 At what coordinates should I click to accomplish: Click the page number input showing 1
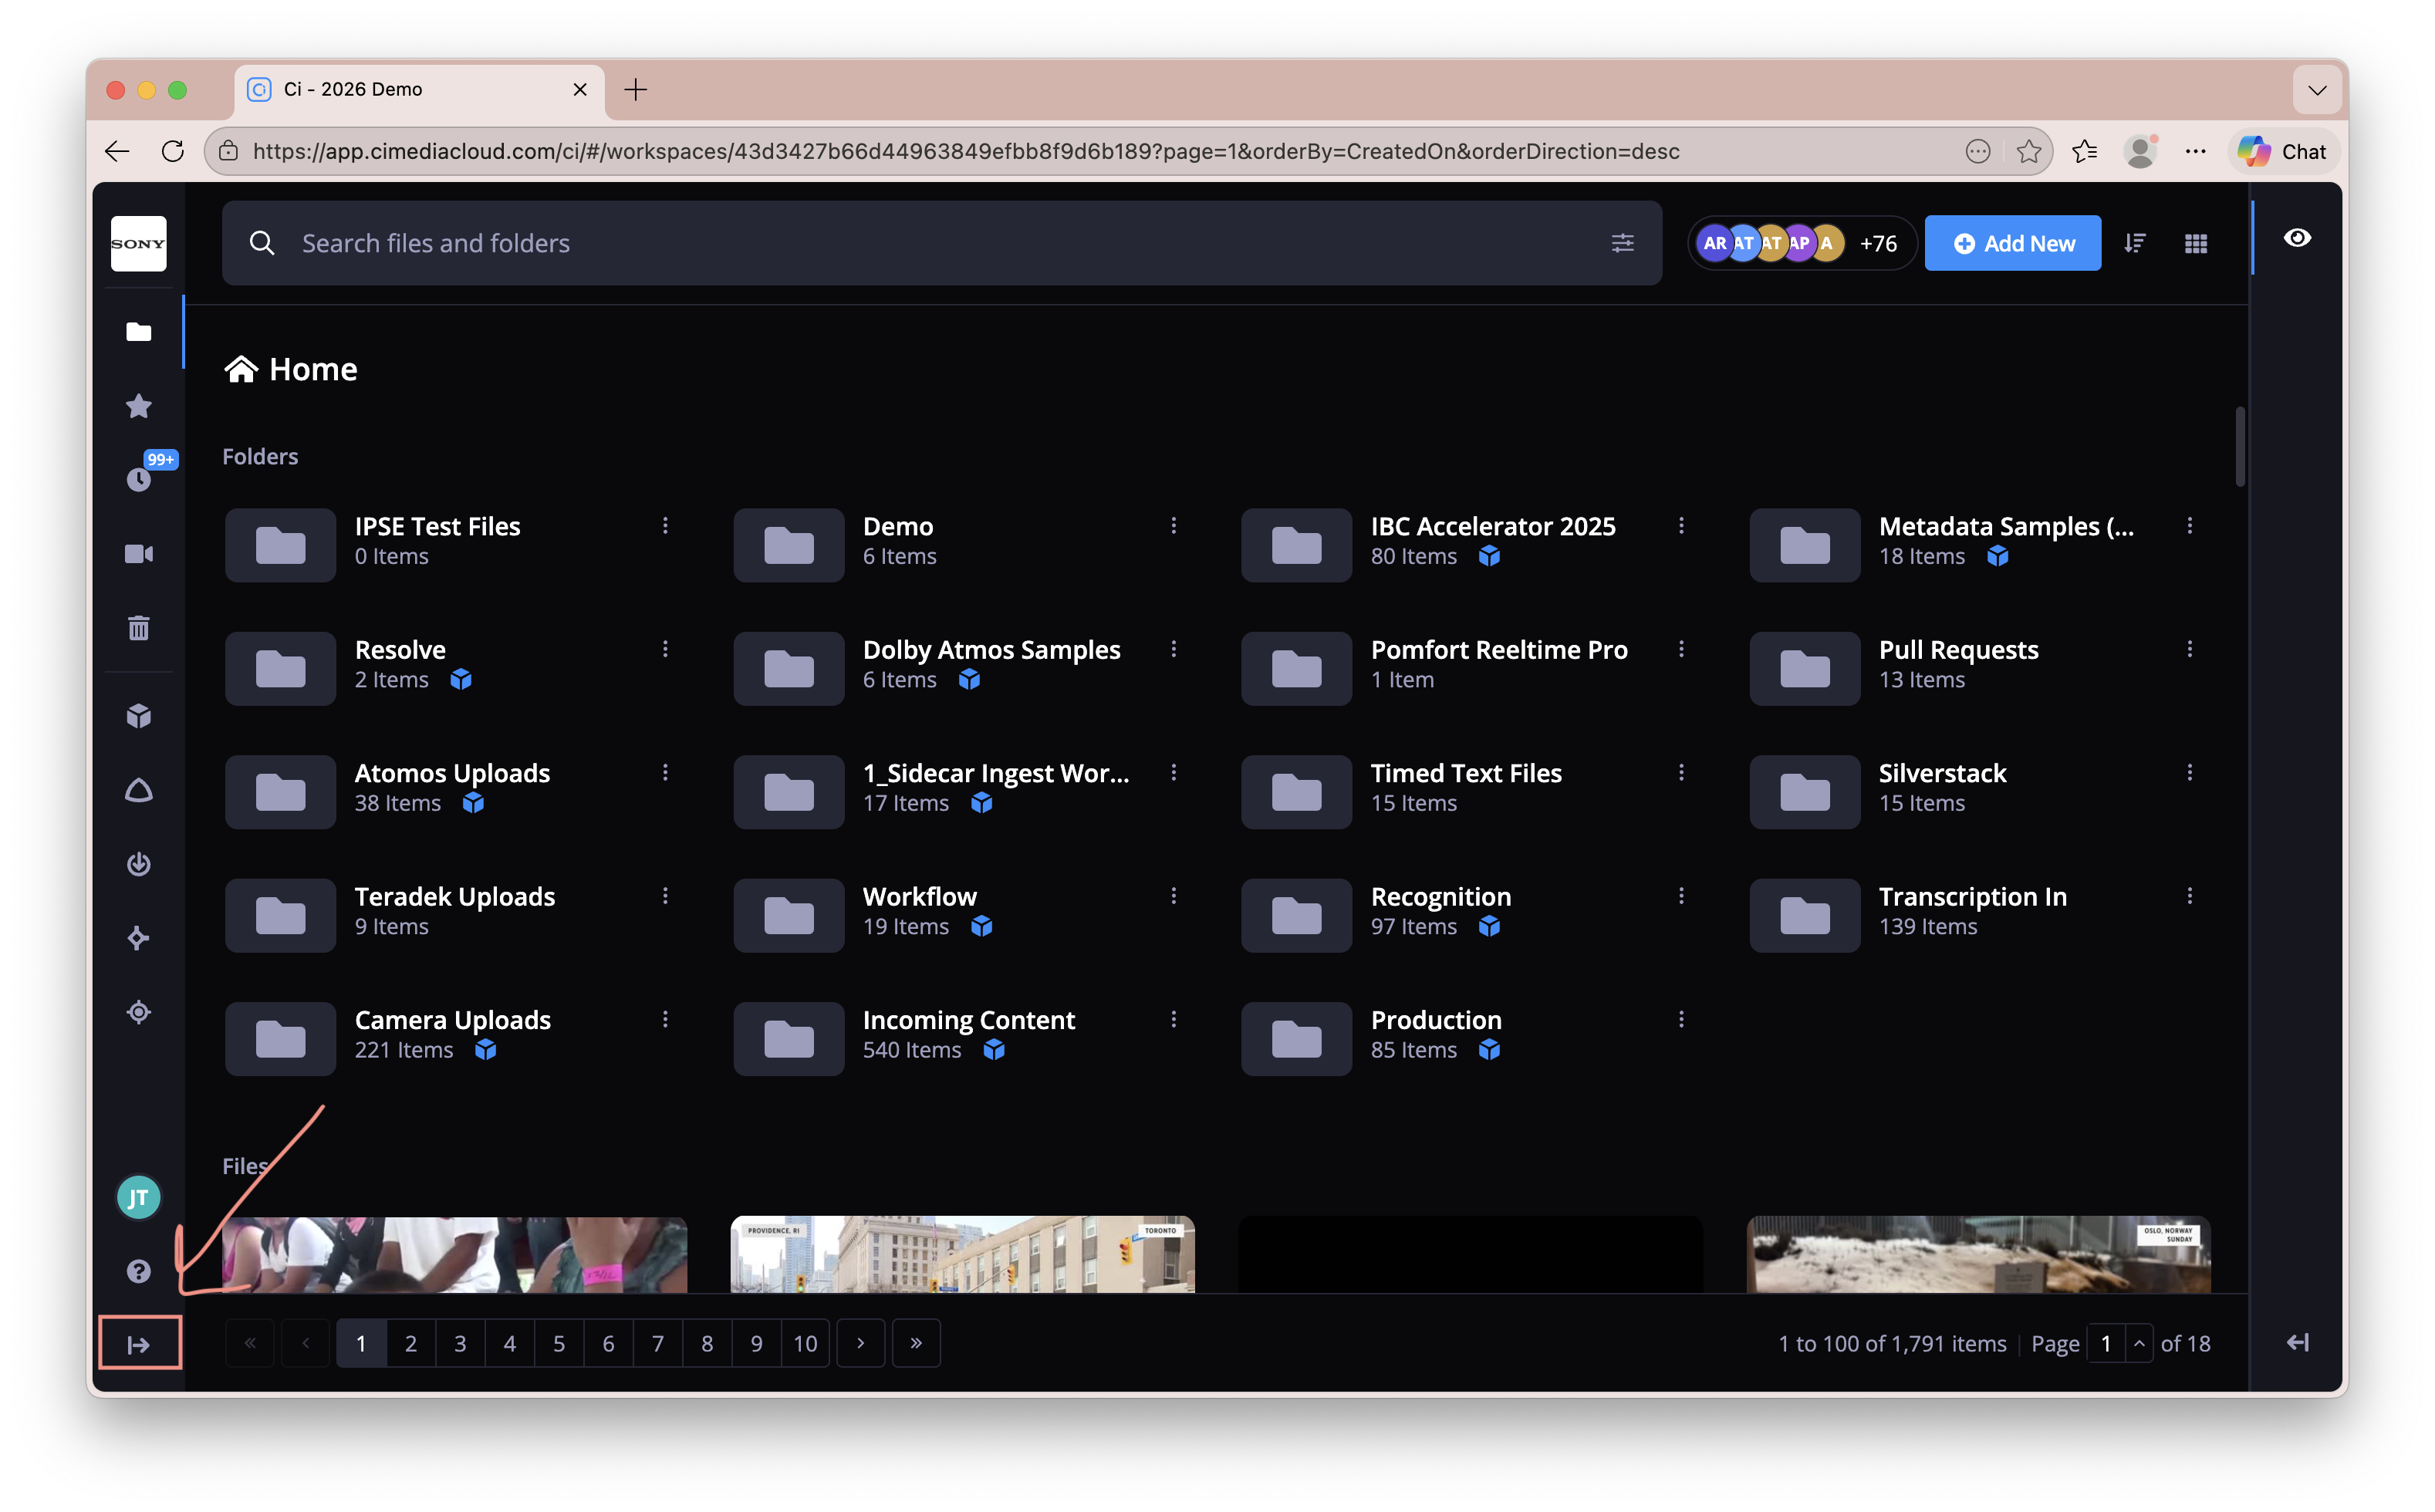2106,1343
